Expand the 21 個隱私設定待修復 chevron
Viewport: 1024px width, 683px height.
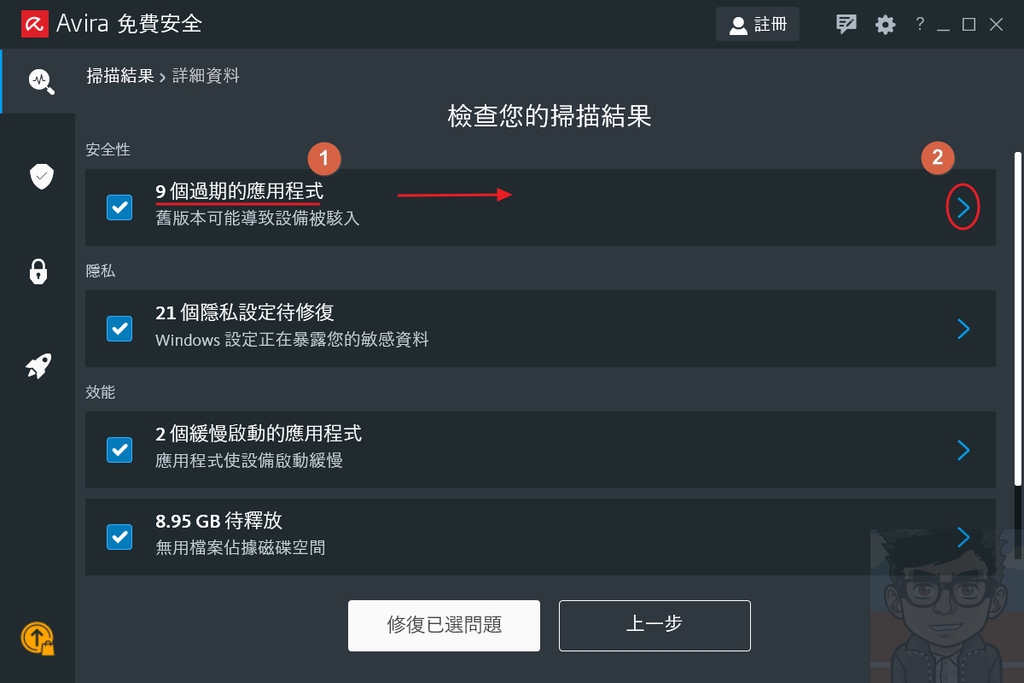[x=963, y=328]
